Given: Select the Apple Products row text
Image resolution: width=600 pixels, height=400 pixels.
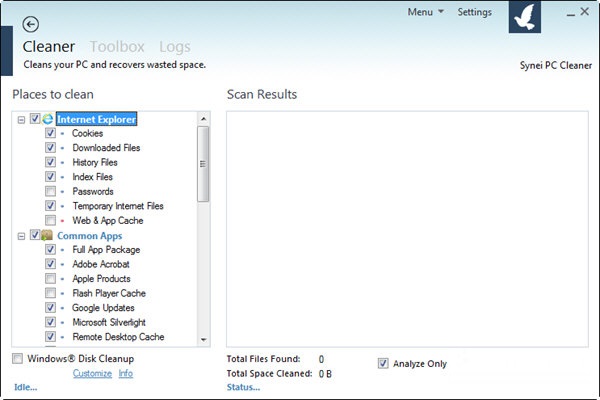Looking at the screenshot, I should click(x=101, y=279).
